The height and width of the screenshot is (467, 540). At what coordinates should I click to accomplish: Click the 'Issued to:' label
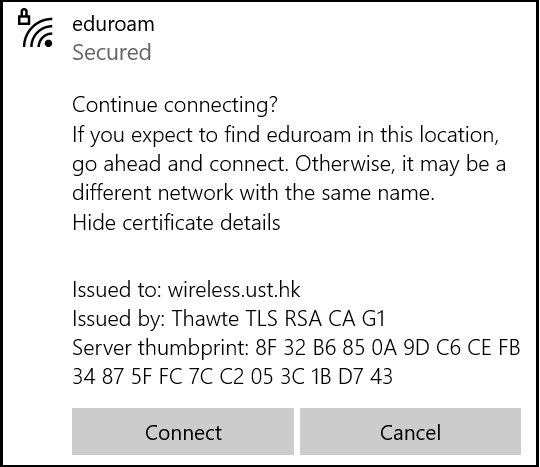coord(117,289)
